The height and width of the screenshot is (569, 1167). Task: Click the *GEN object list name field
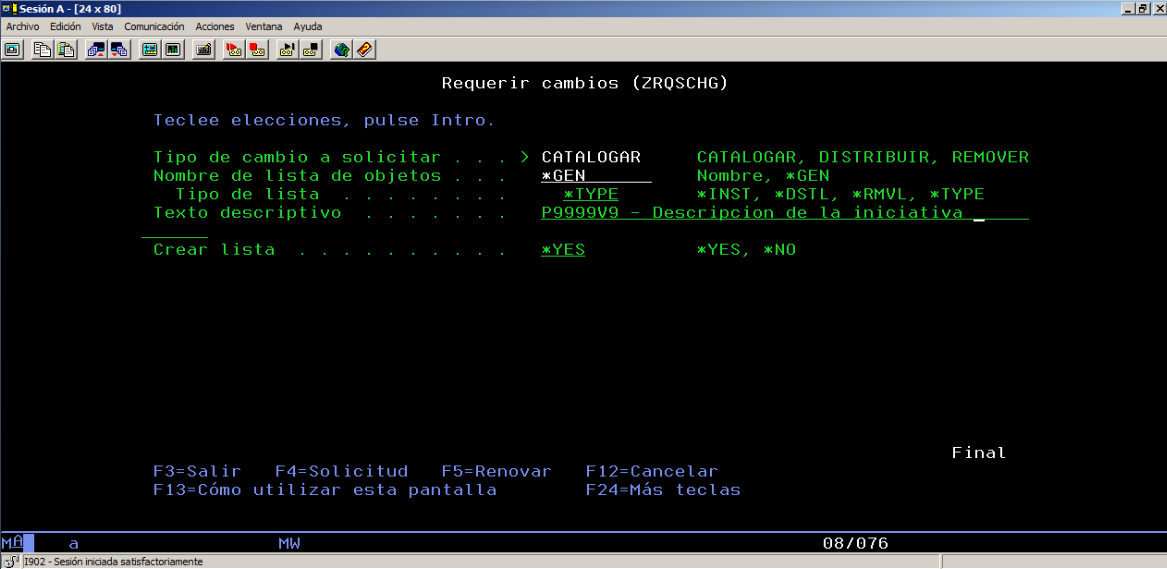(595, 176)
